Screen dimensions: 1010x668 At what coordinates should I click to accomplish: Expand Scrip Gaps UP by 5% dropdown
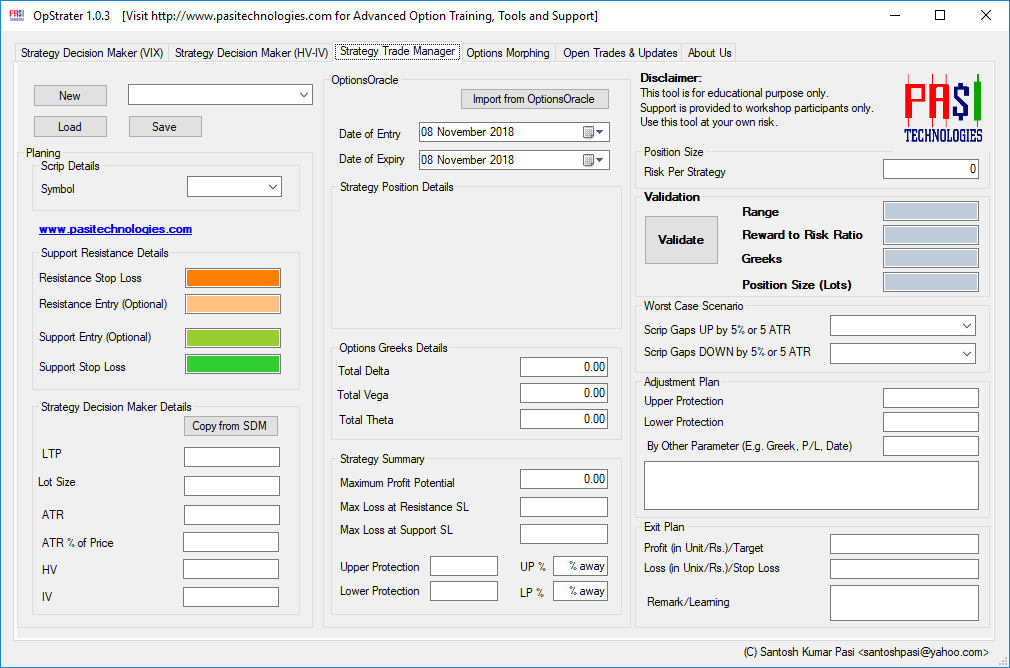pyautogui.click(x=967, y=326)
